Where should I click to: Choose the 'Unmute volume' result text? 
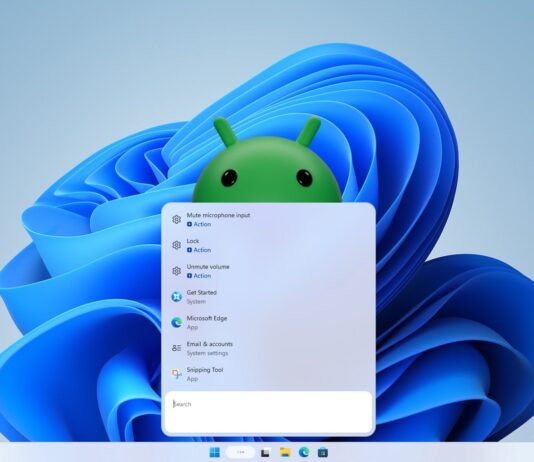(208, 267)
